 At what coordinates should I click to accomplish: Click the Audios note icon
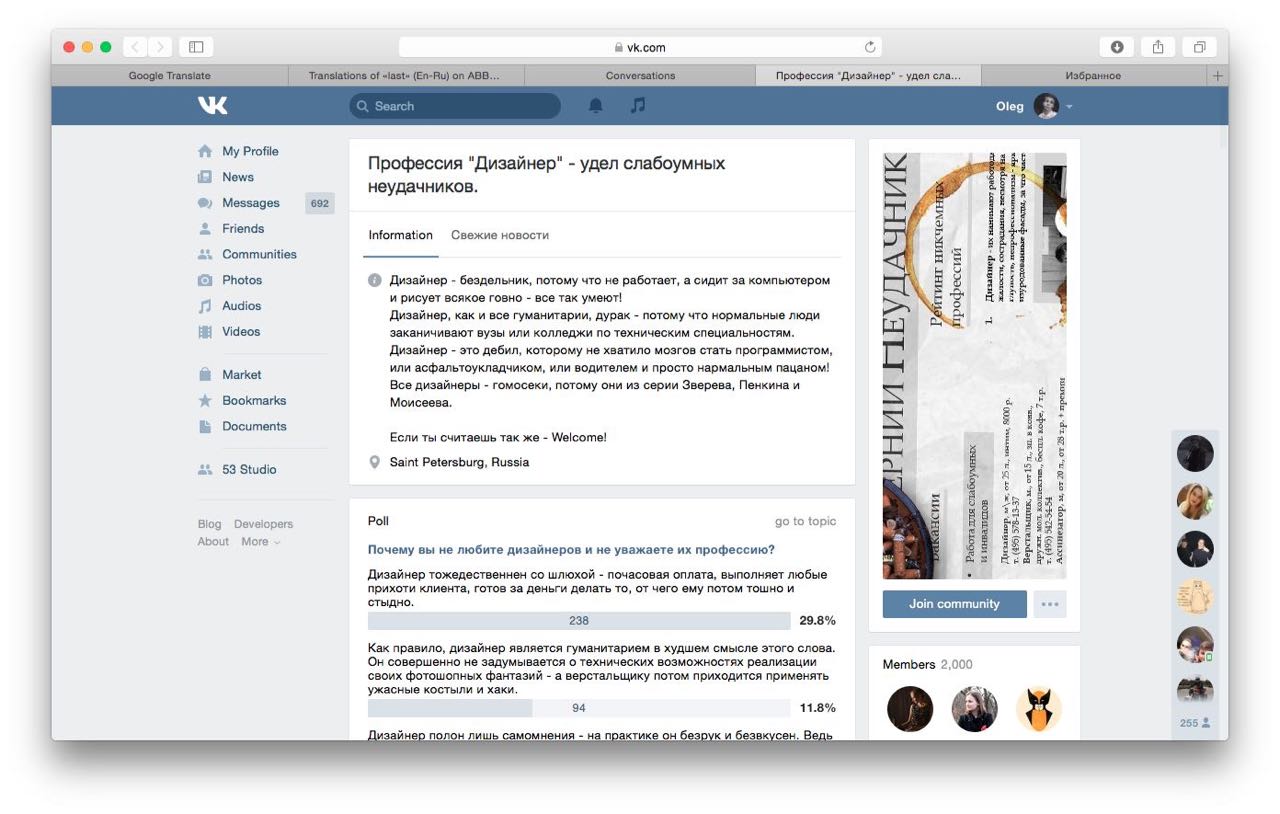(x=205, y=306)
